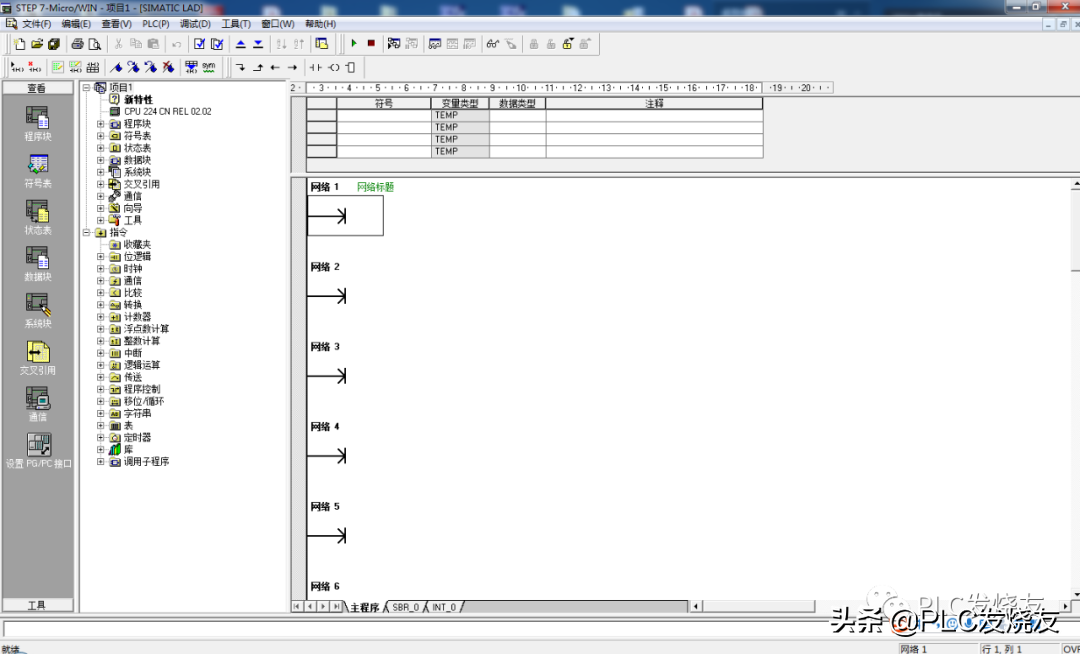Collapse the 指令 instruction tree node
Image resolution: width=1080 pixels, height=654 pixels.
tap(87, 233)
